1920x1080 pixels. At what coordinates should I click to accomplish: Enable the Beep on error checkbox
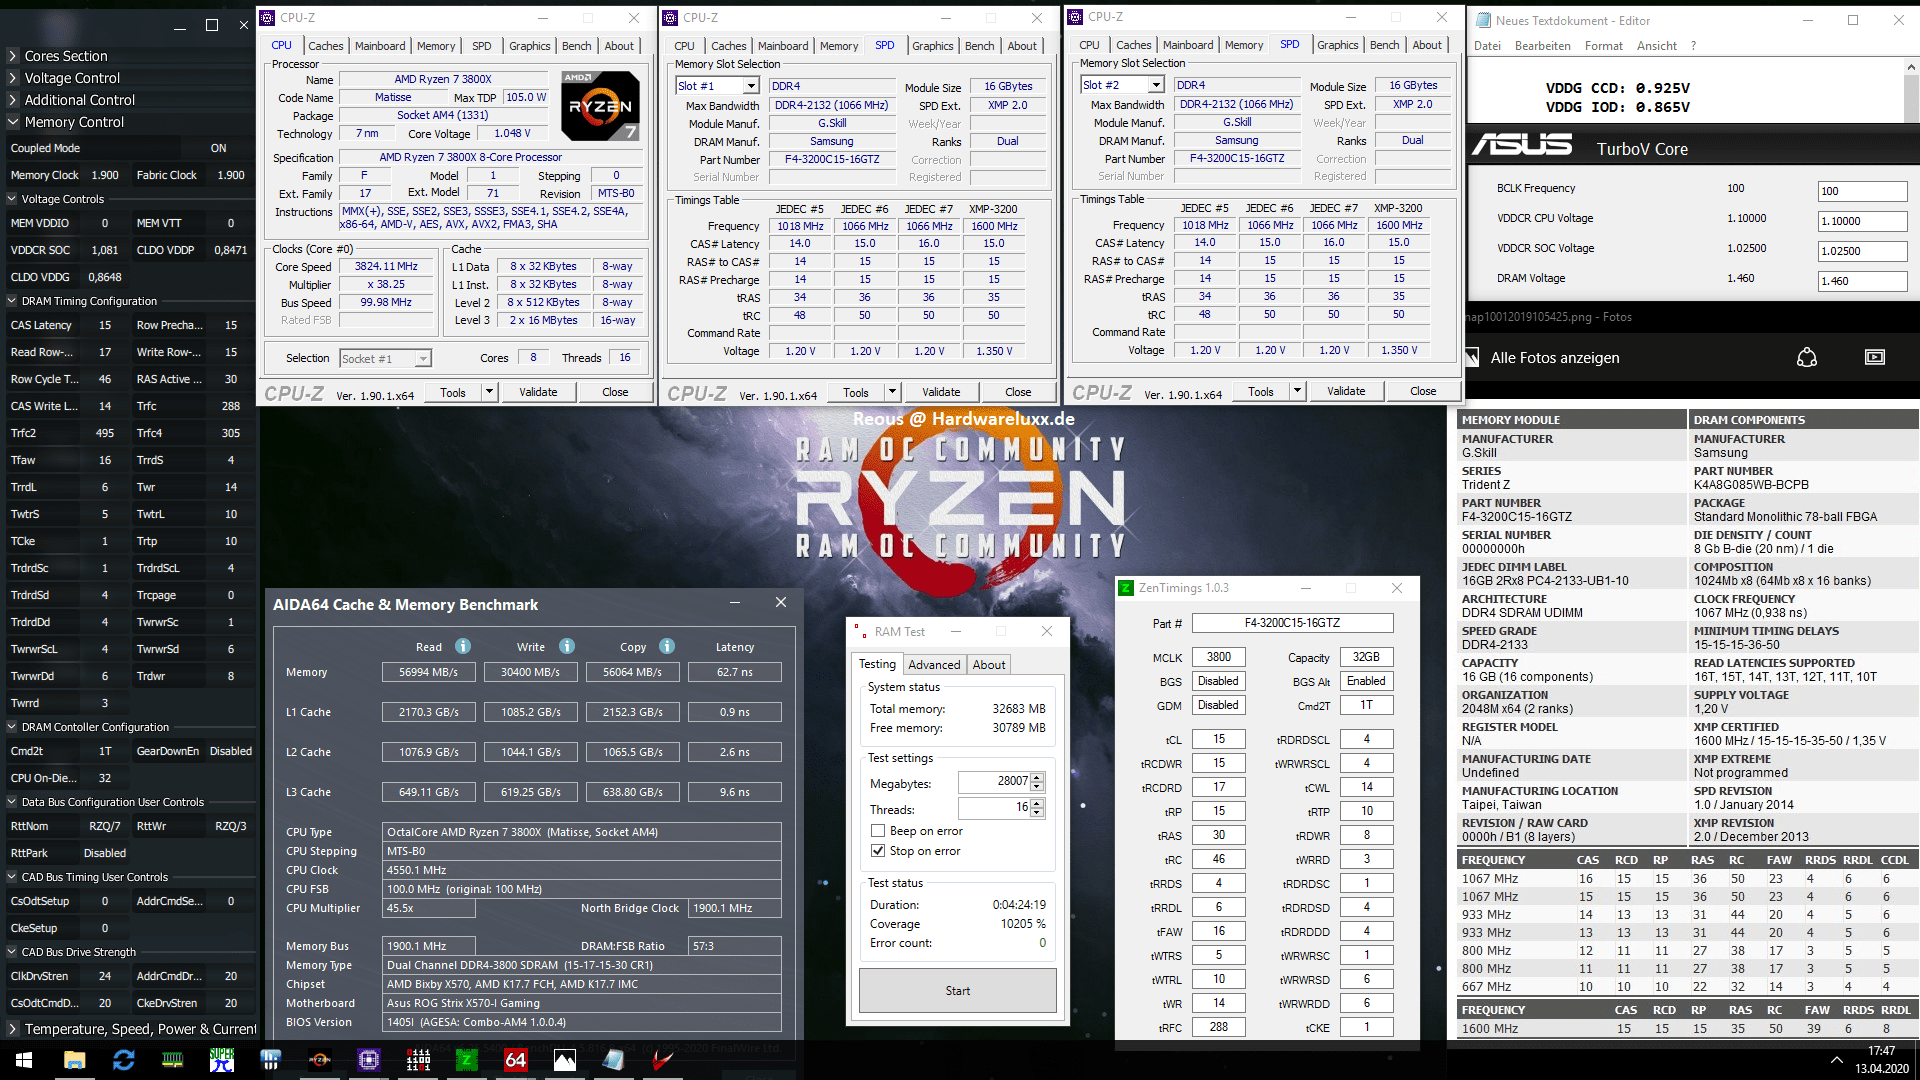(878, 831)
